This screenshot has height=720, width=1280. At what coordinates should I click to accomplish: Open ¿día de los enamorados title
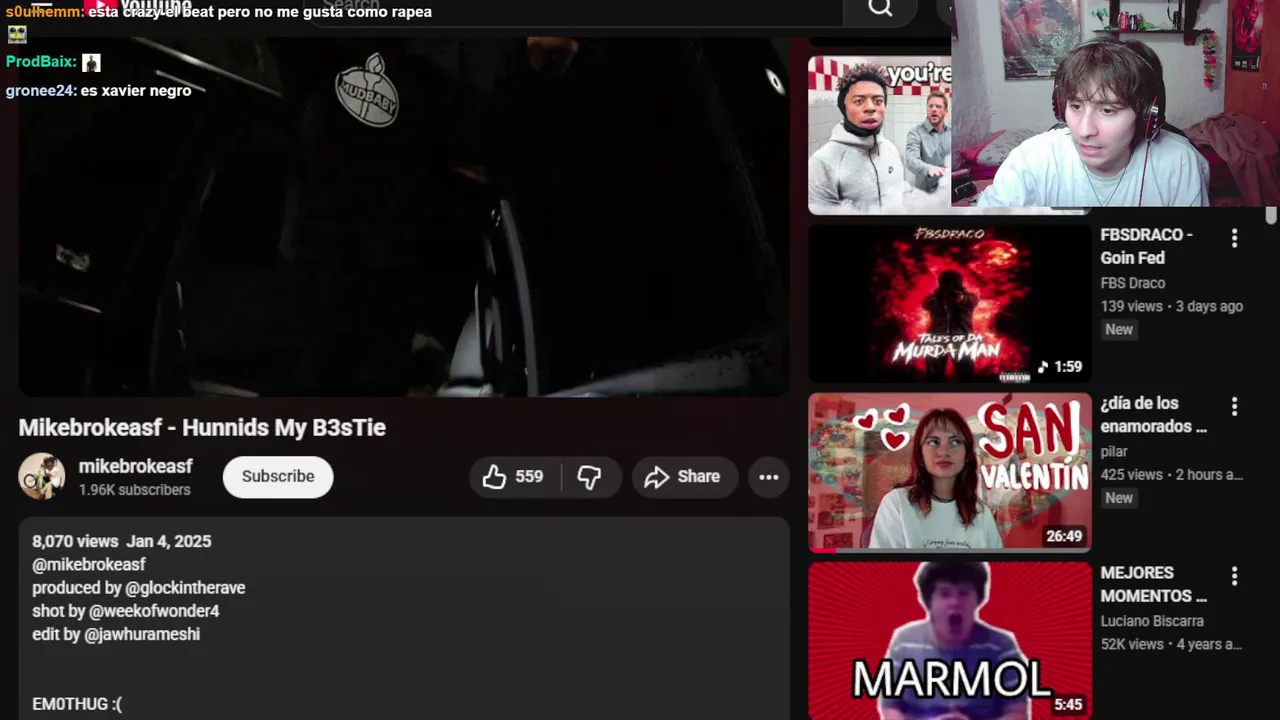tap(1154, 415)
